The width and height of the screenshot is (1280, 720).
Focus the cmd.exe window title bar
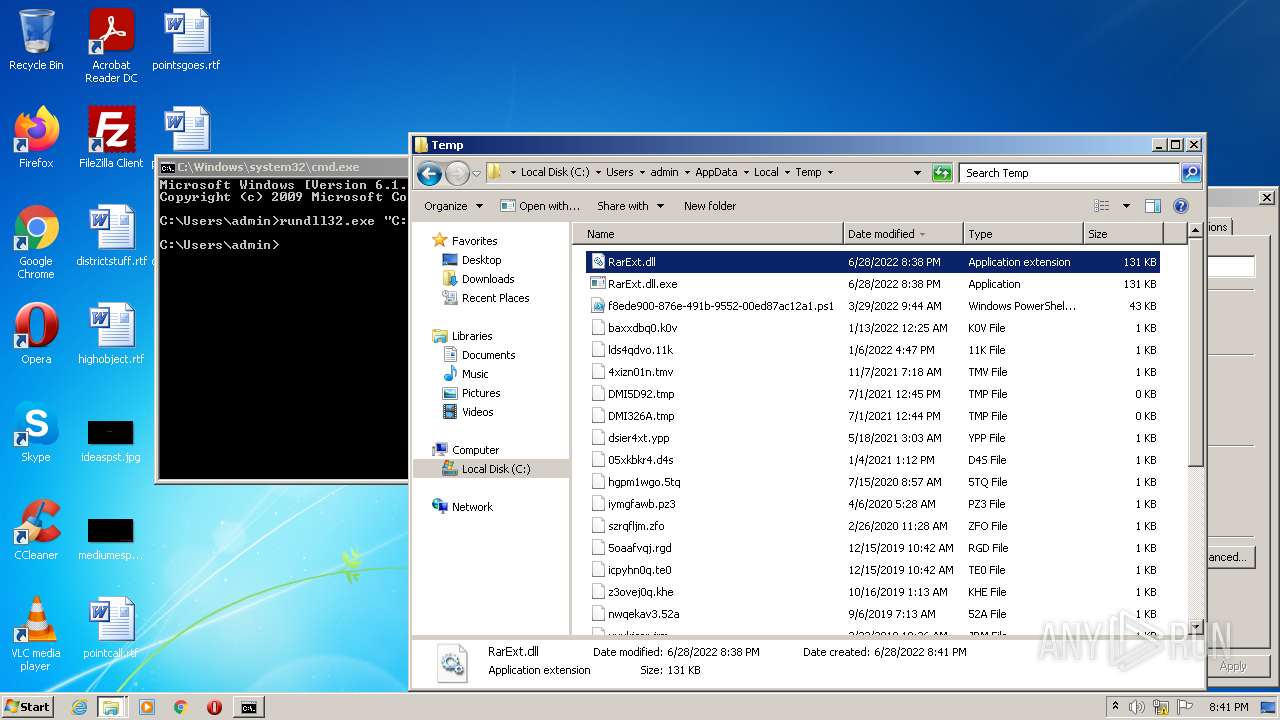283,167
